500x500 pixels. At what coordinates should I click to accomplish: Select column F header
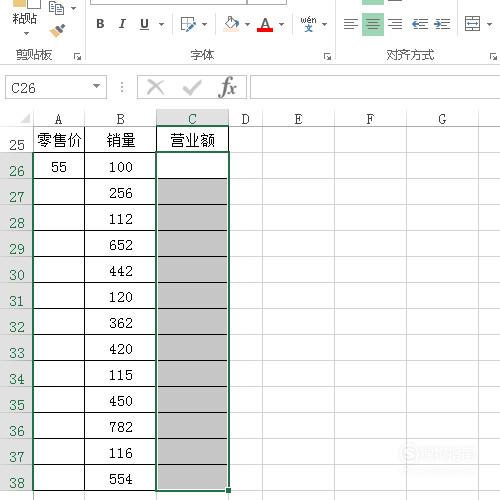pyautogui.click(x=370, y=119)
